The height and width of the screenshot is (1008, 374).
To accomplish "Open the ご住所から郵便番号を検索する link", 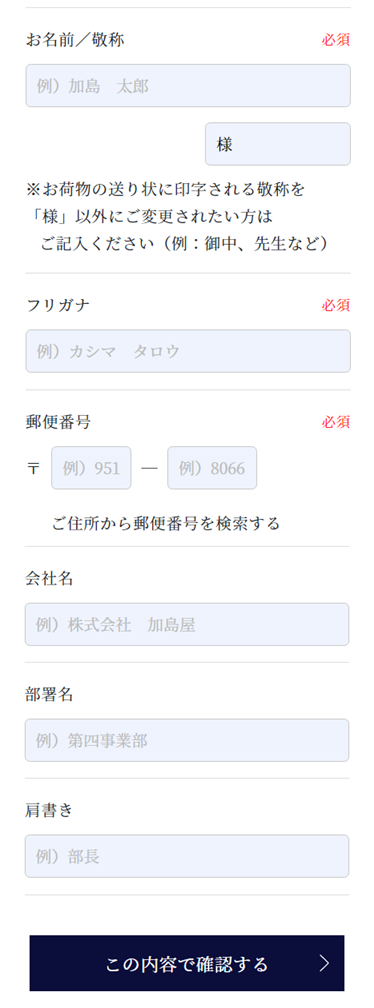I will pos(166,523).
